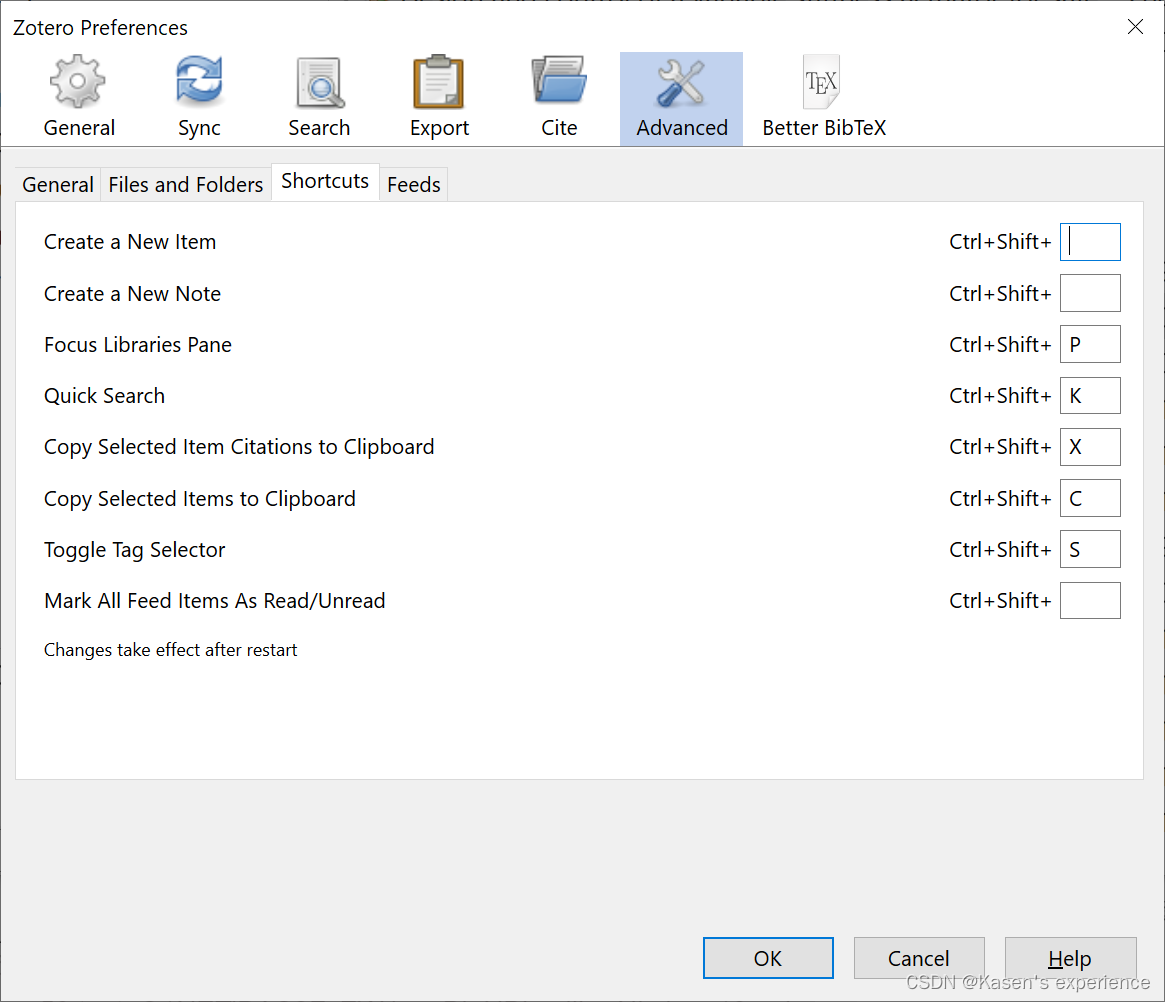Edit the Focus Libraries Pane shortcut field

(1090, 345)
